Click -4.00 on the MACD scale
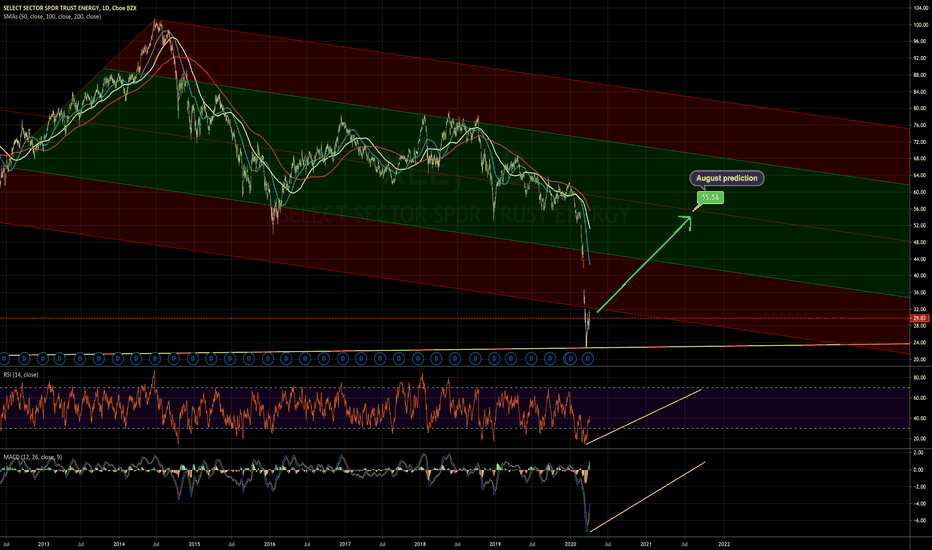This screenshot has height=550, width=932. point(919,504)
